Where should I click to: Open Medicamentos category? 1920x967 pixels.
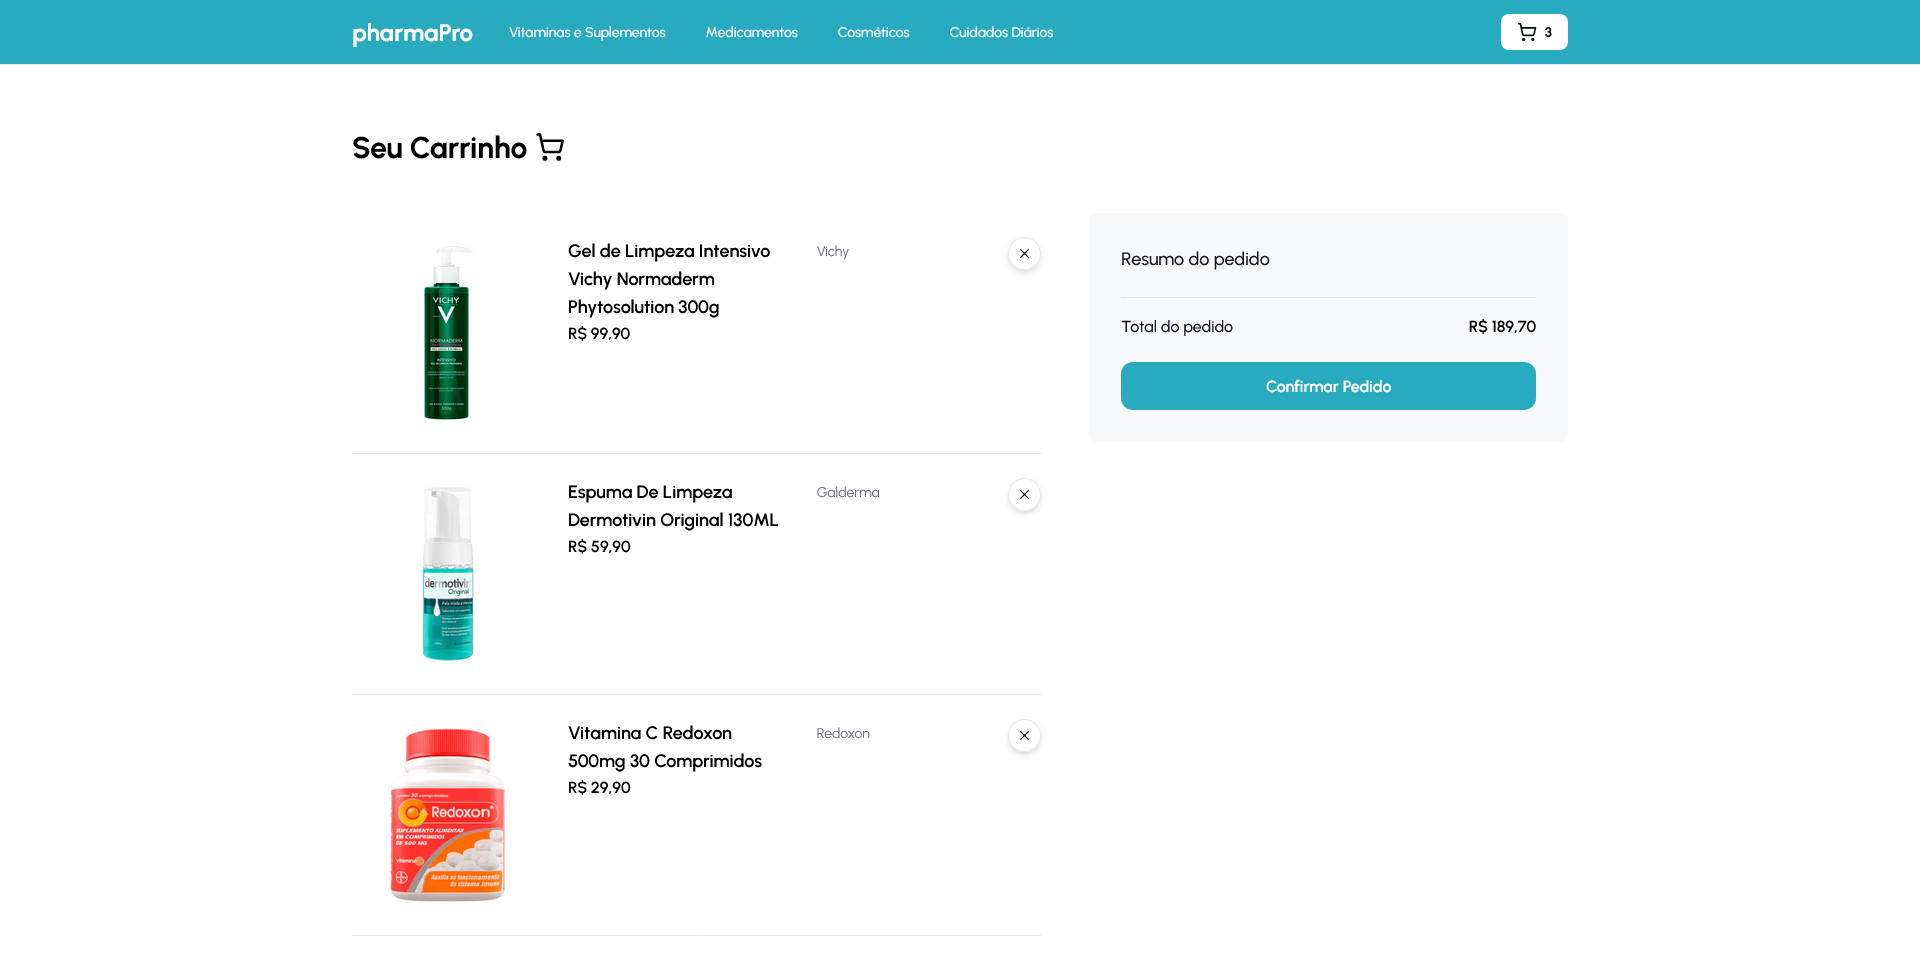[x=751, y=32]
